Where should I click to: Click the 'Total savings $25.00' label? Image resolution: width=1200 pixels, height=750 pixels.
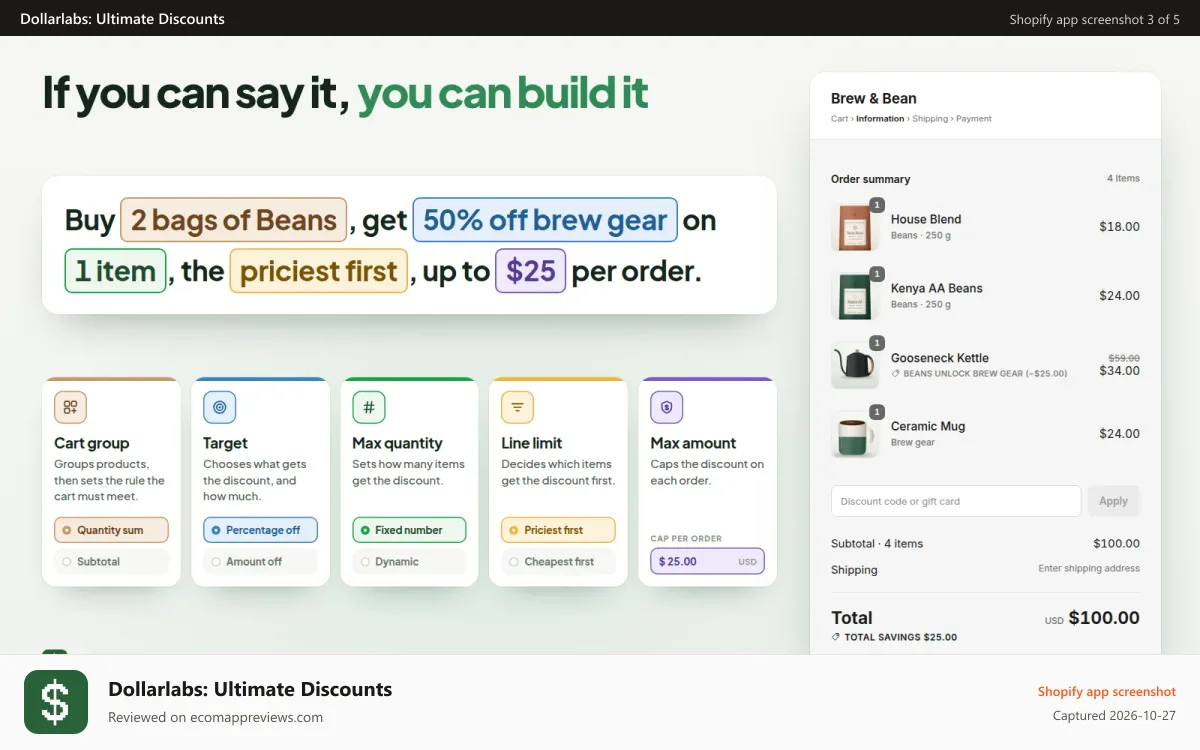pos(901,637)
